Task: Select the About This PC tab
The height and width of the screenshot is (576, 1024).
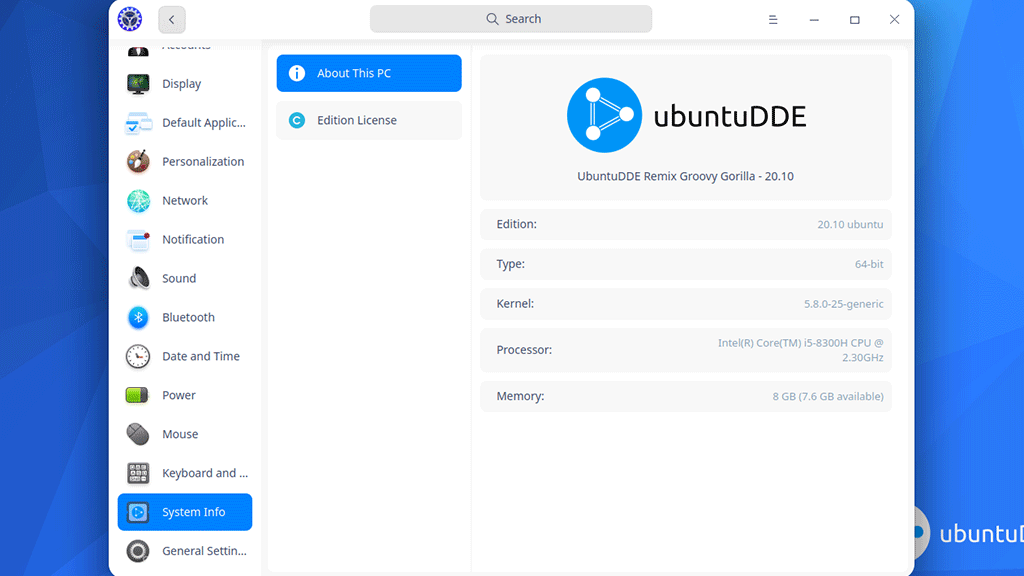Action: pyautogui.click(x=368, y=73)
